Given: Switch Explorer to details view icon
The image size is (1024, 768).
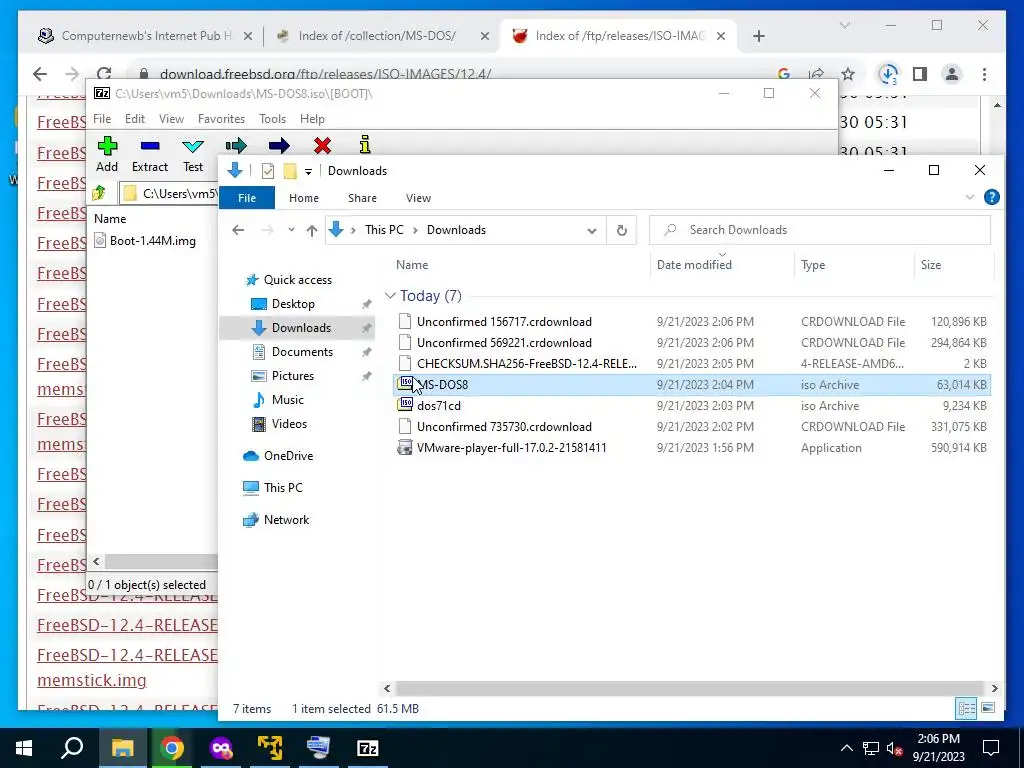Looking at the screenshot, I should click(x=966, y=708).
